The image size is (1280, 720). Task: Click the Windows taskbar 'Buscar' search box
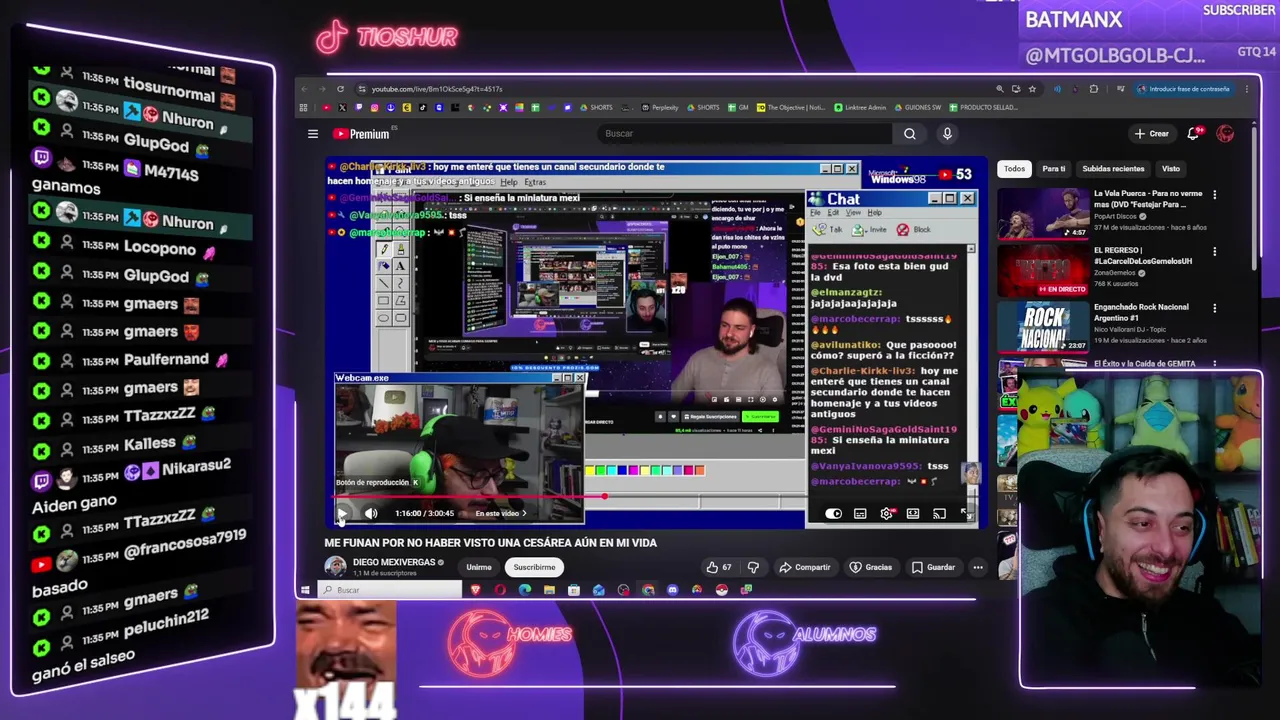390,590
